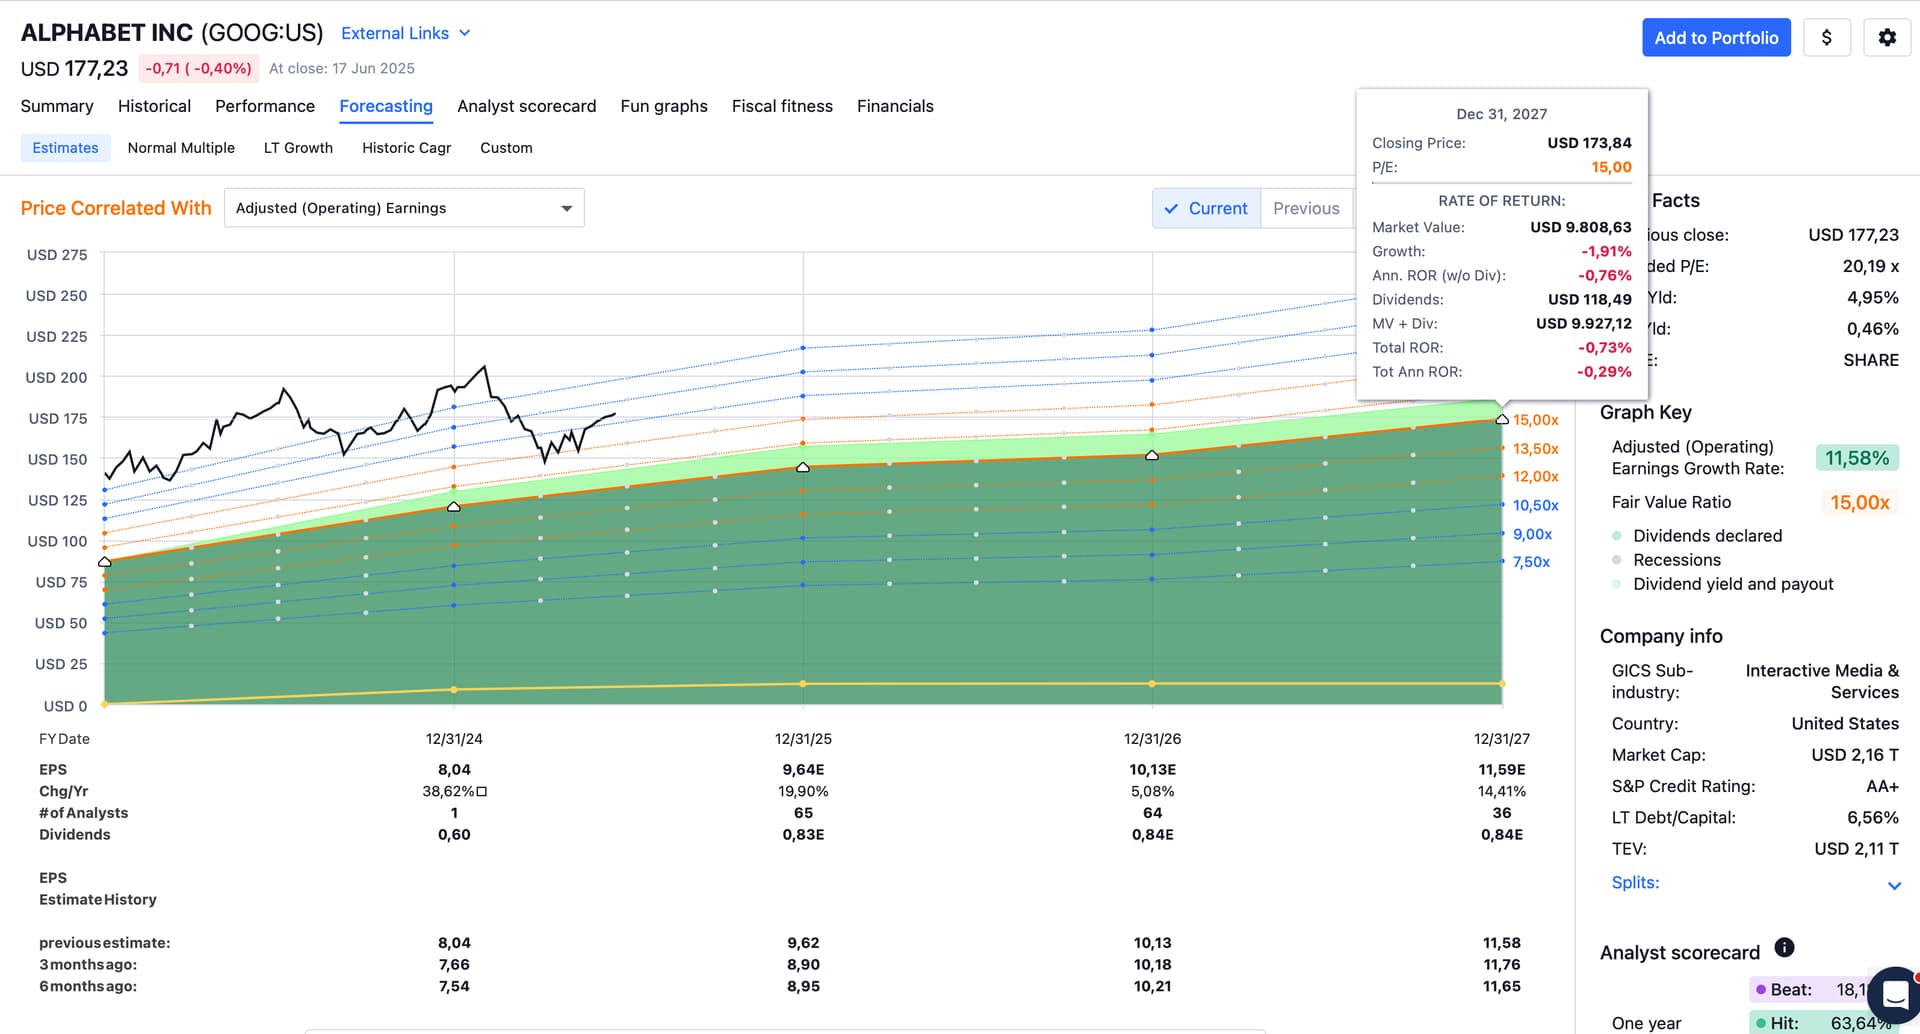Click the small square icon beside 38,62%
The width and height of the screenshot is (1920, 1034).
[x=482, y=791]
